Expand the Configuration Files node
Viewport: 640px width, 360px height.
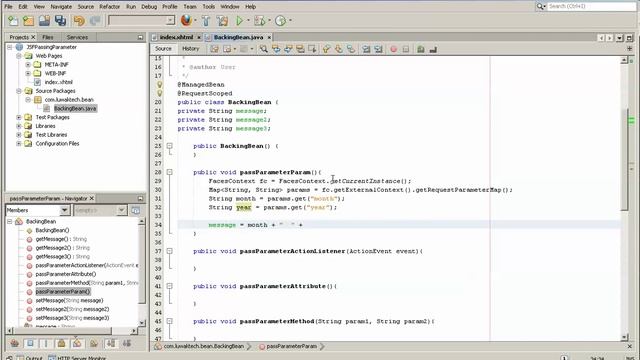pos(19,144)
